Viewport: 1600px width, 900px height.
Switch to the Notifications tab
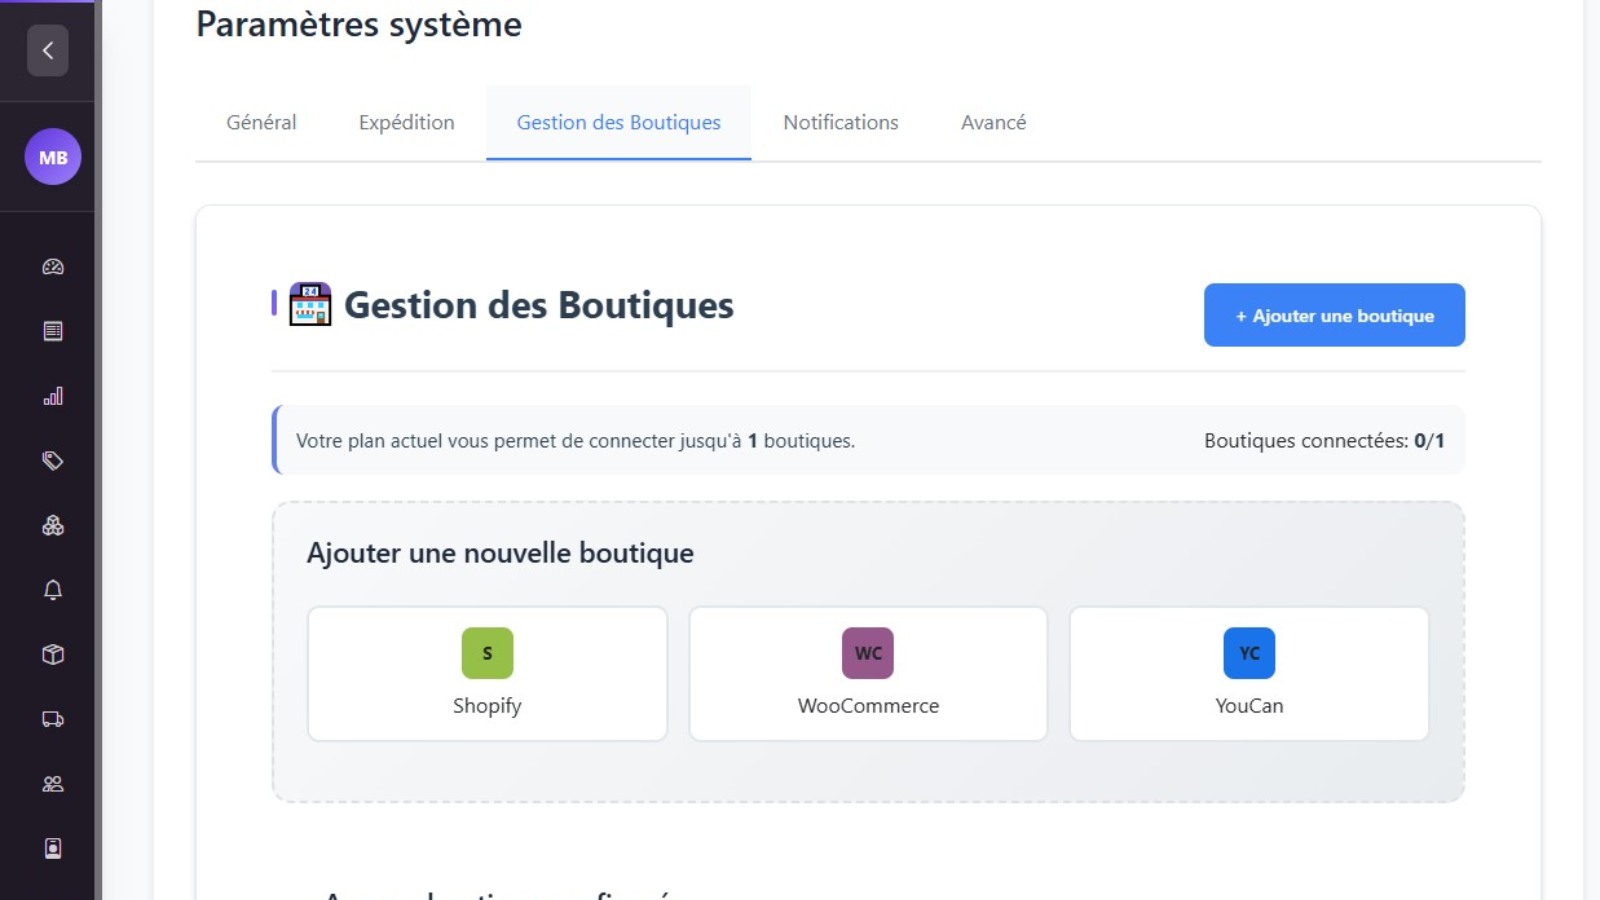[x=841, y=122]
